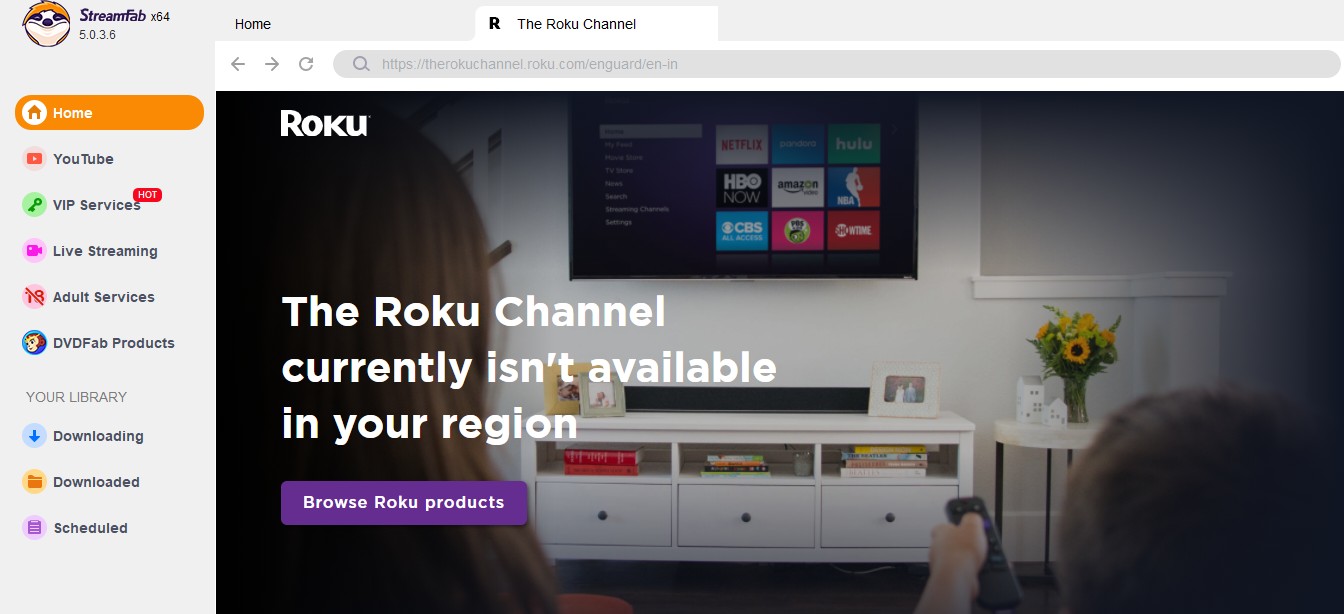Show the Downloading library list
The height and width of the screenshot is (614, 1344).
98,436
